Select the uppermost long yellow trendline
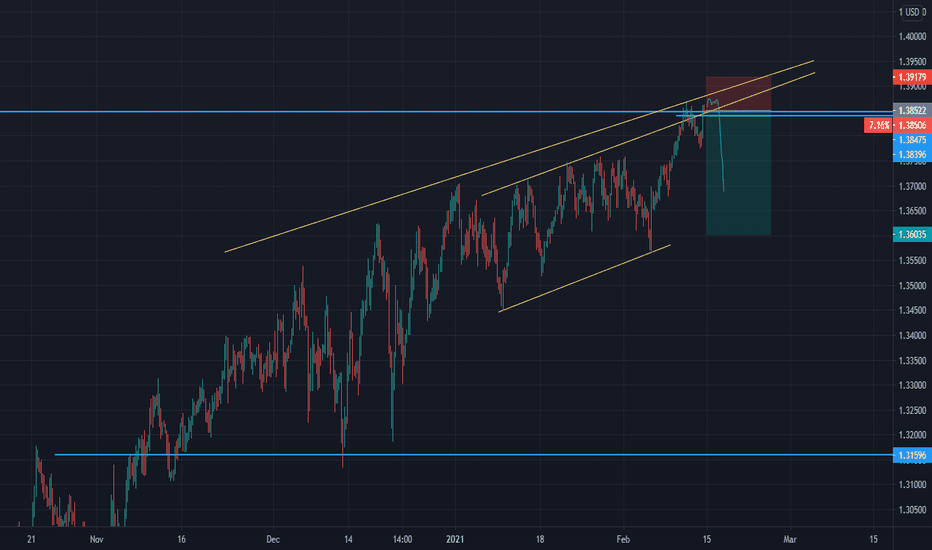The image size is (932, 550). [519, 156]
